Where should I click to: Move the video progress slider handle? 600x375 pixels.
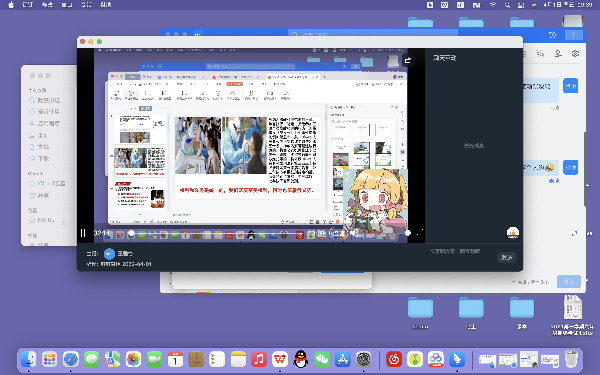click(x=131, y=233)
